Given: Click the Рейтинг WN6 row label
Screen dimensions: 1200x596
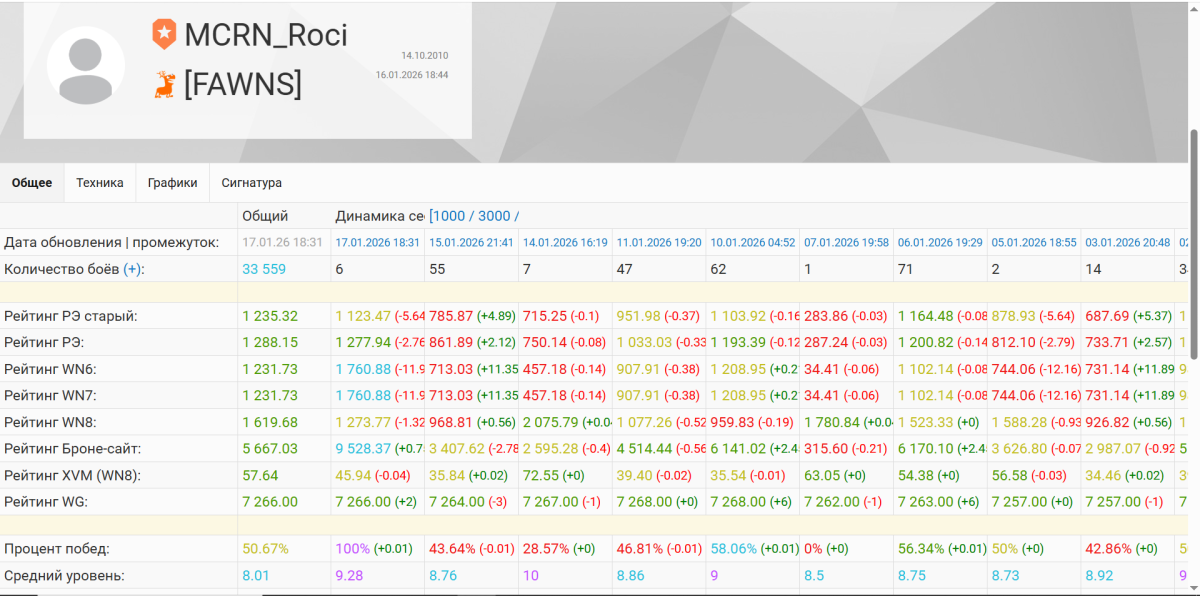Looking at the screenshot, I should tap(51, 369).
